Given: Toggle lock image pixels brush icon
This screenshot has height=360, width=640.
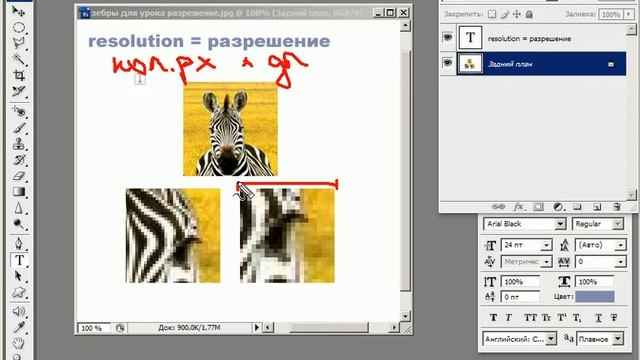Looking at the screenshot, I should [505, 14].
